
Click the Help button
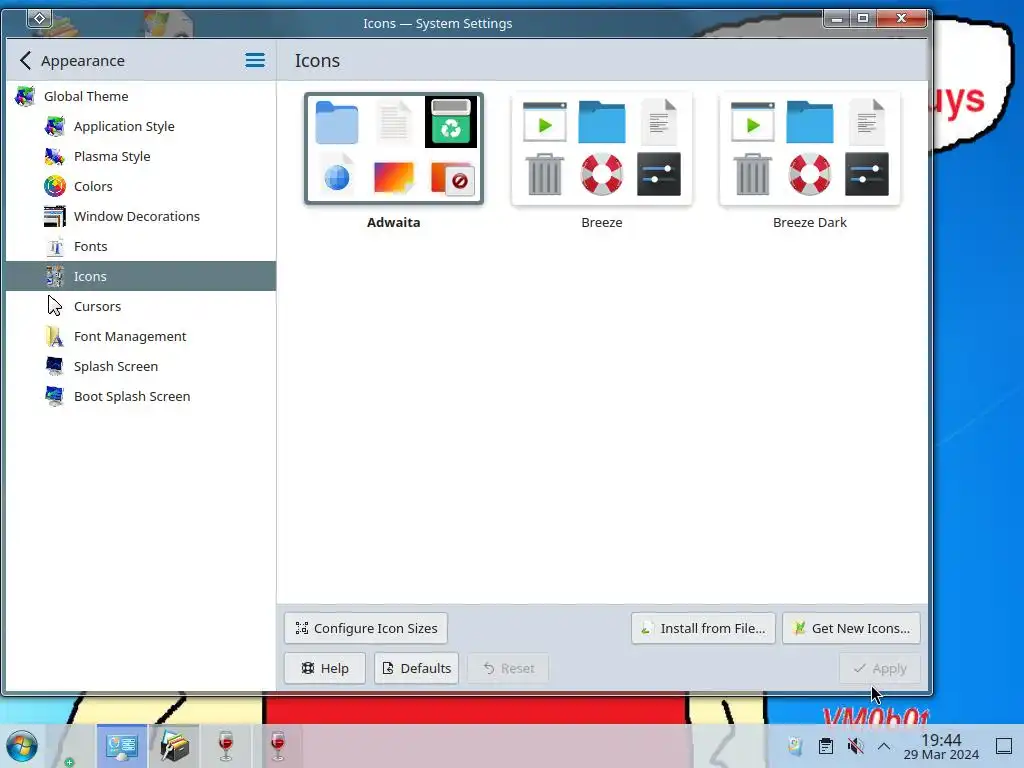coord(325,668)
